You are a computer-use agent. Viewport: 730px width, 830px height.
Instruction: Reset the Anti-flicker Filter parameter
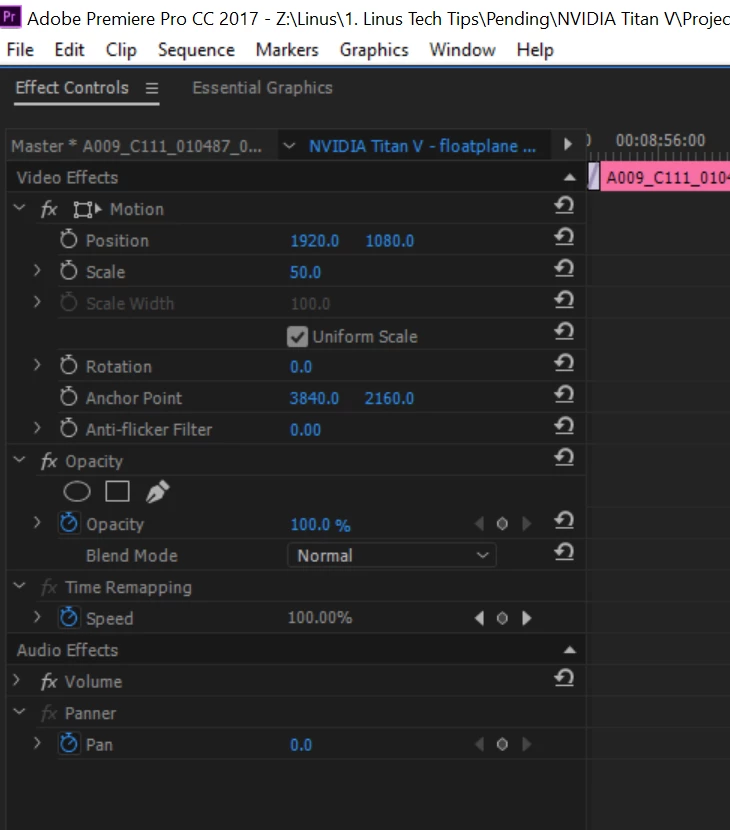point(564,426)
